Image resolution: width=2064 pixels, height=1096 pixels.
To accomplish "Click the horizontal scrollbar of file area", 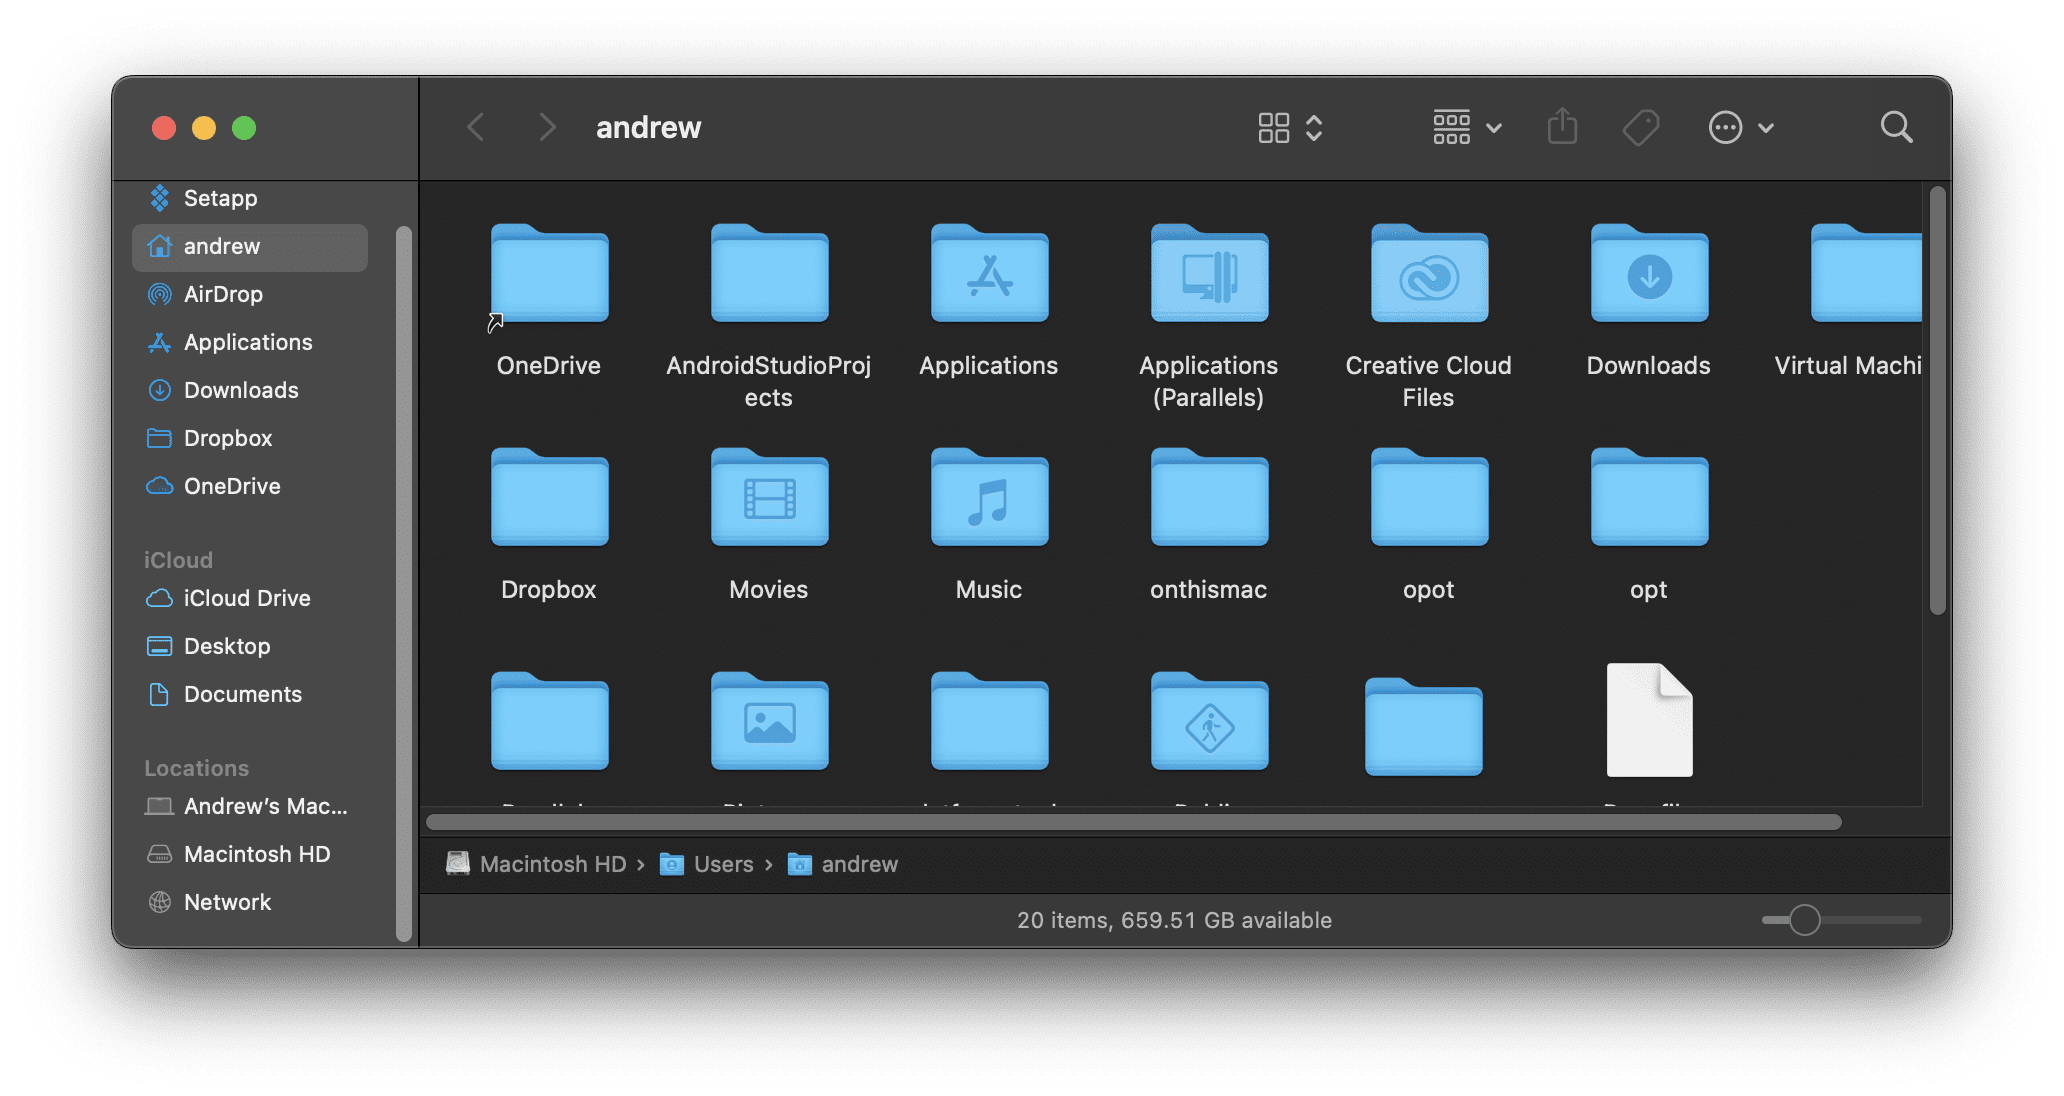I will pos(1134,822).
